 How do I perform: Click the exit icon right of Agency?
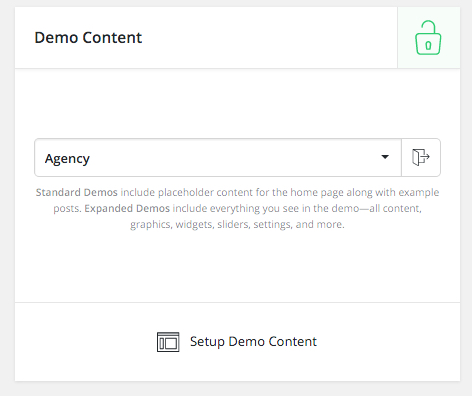pyautogui.click(x=421, y=157)
